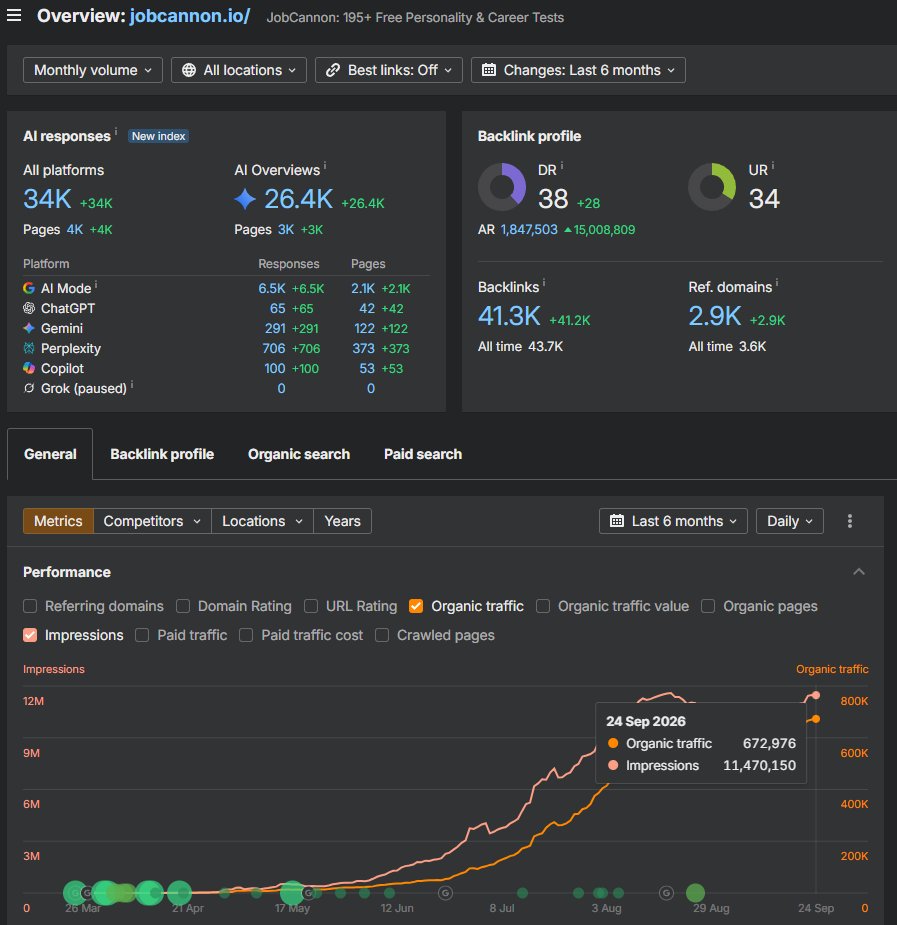This screenshot has width=897, height=925.
Task: Open the Daily interval dropdown
Action: click(790, 521)
